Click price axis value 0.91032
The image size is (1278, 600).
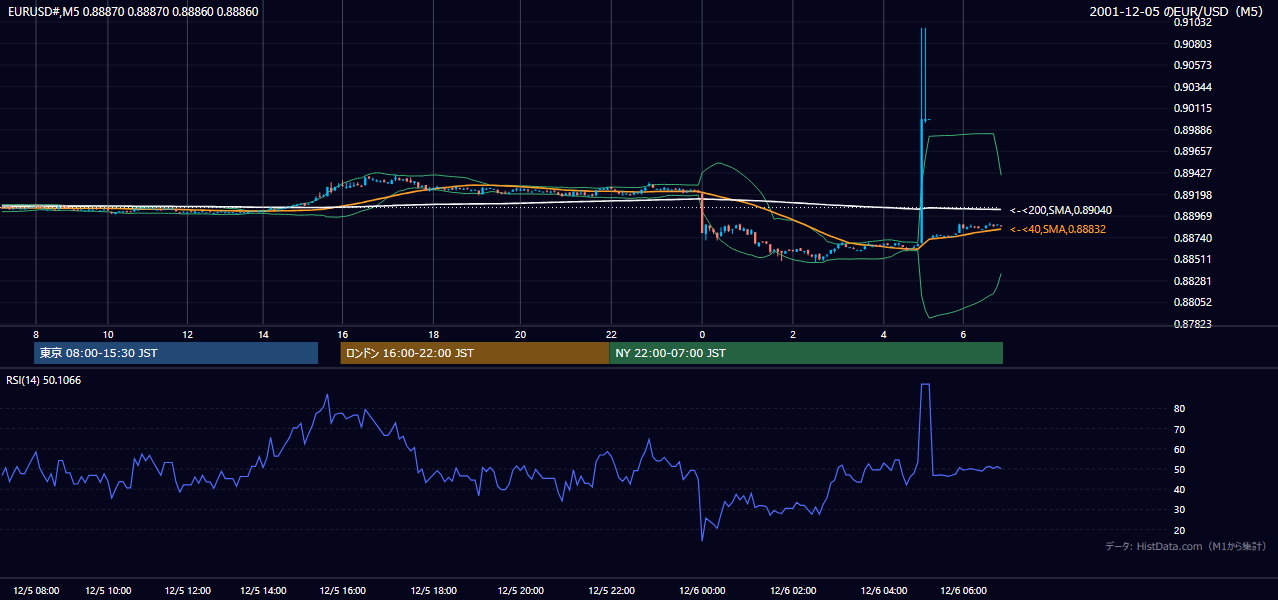click(1193, 22)
